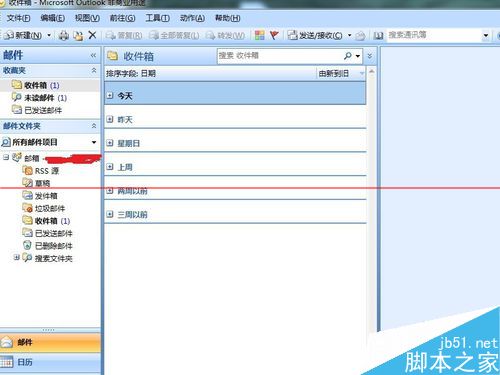Click the red Follow Up flag icon
Viewport: 500px width, 375px height.
274,35
